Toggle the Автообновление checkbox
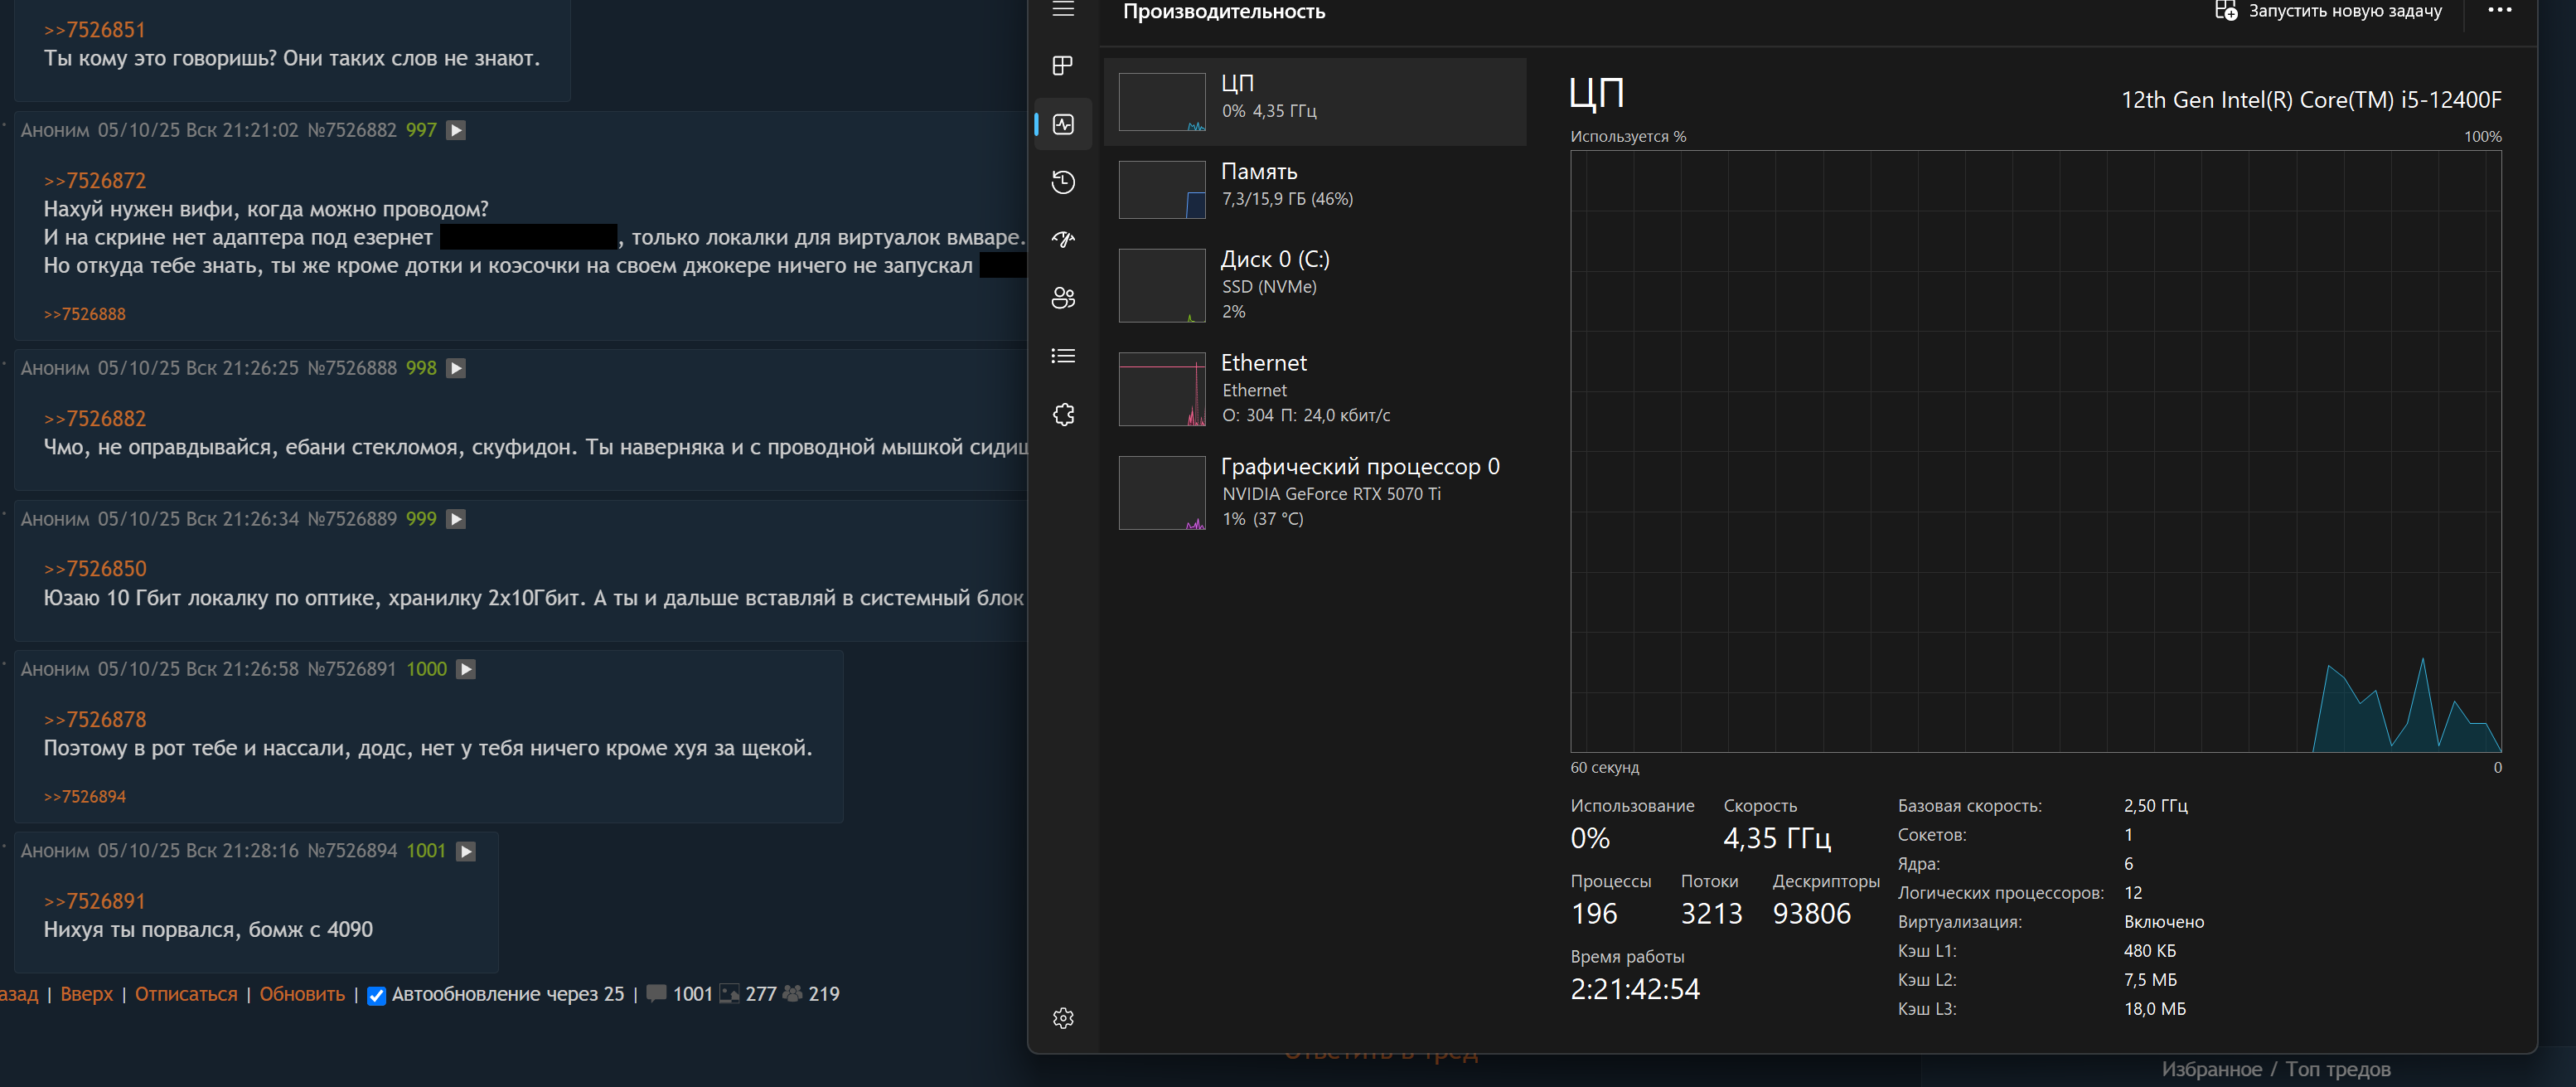This screenshot has height=1087, width=2576. pyautogui.click(x=377, y=995)
